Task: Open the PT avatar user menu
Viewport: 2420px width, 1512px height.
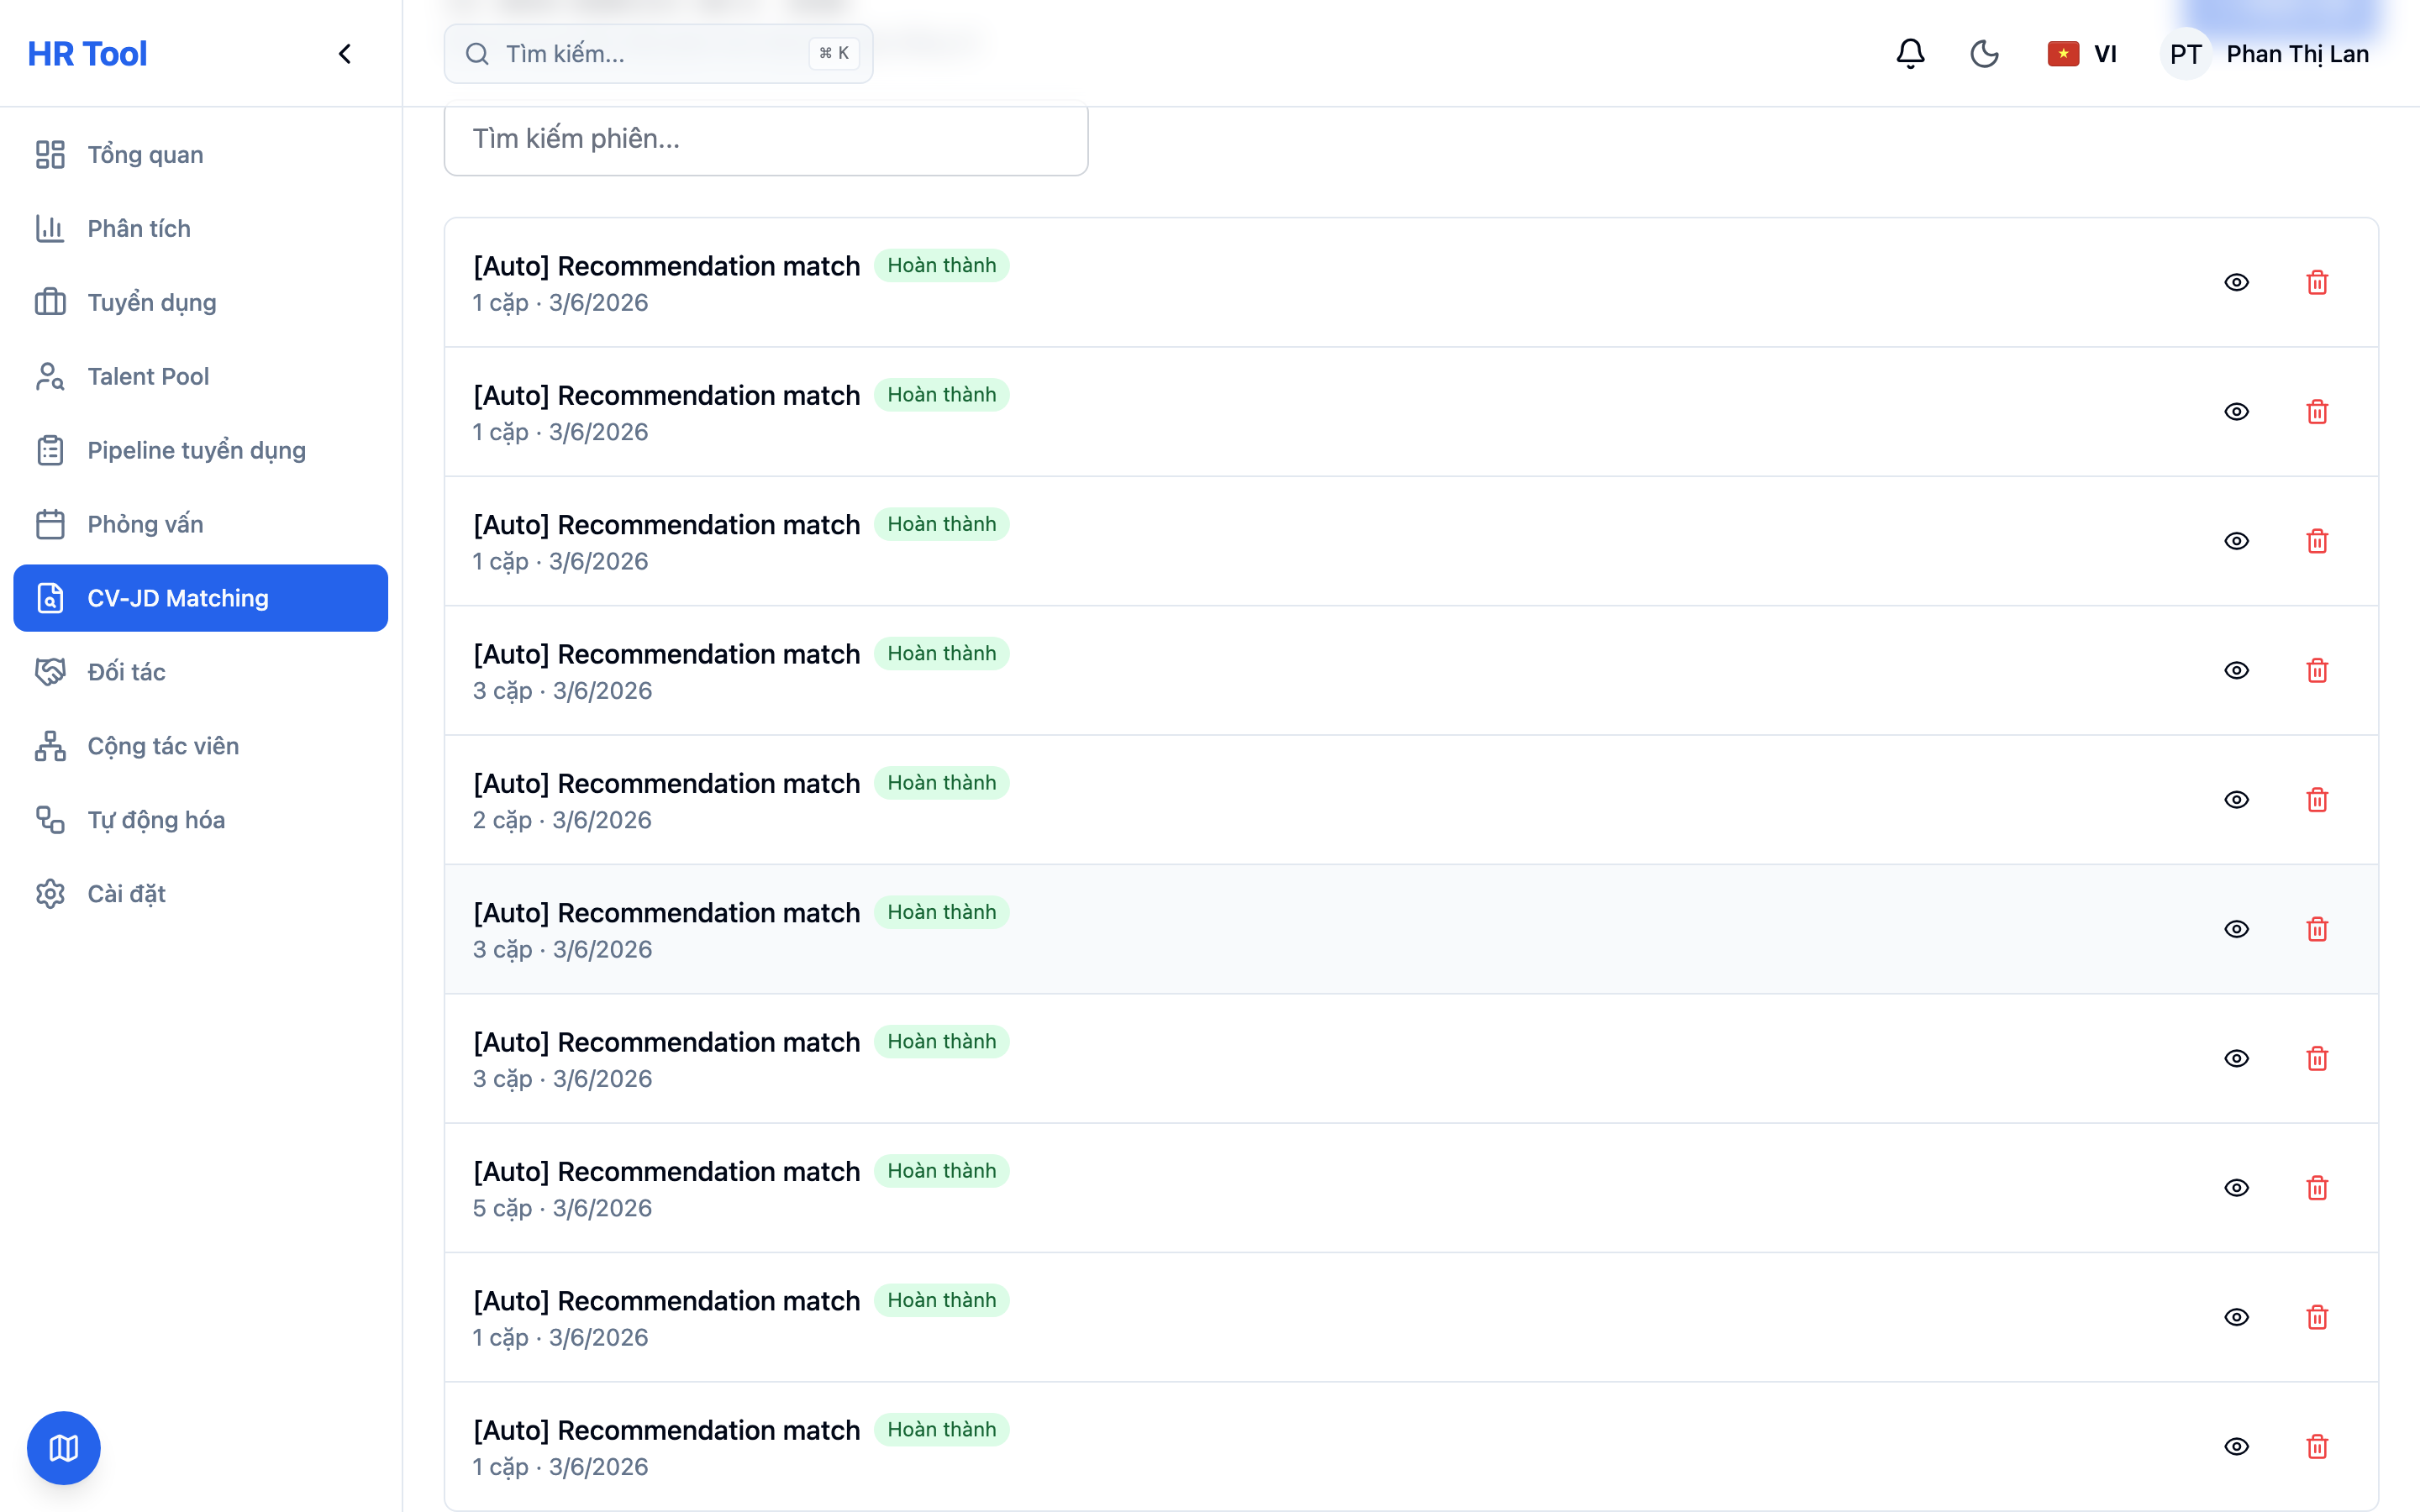Action: tap(2185, 54)
